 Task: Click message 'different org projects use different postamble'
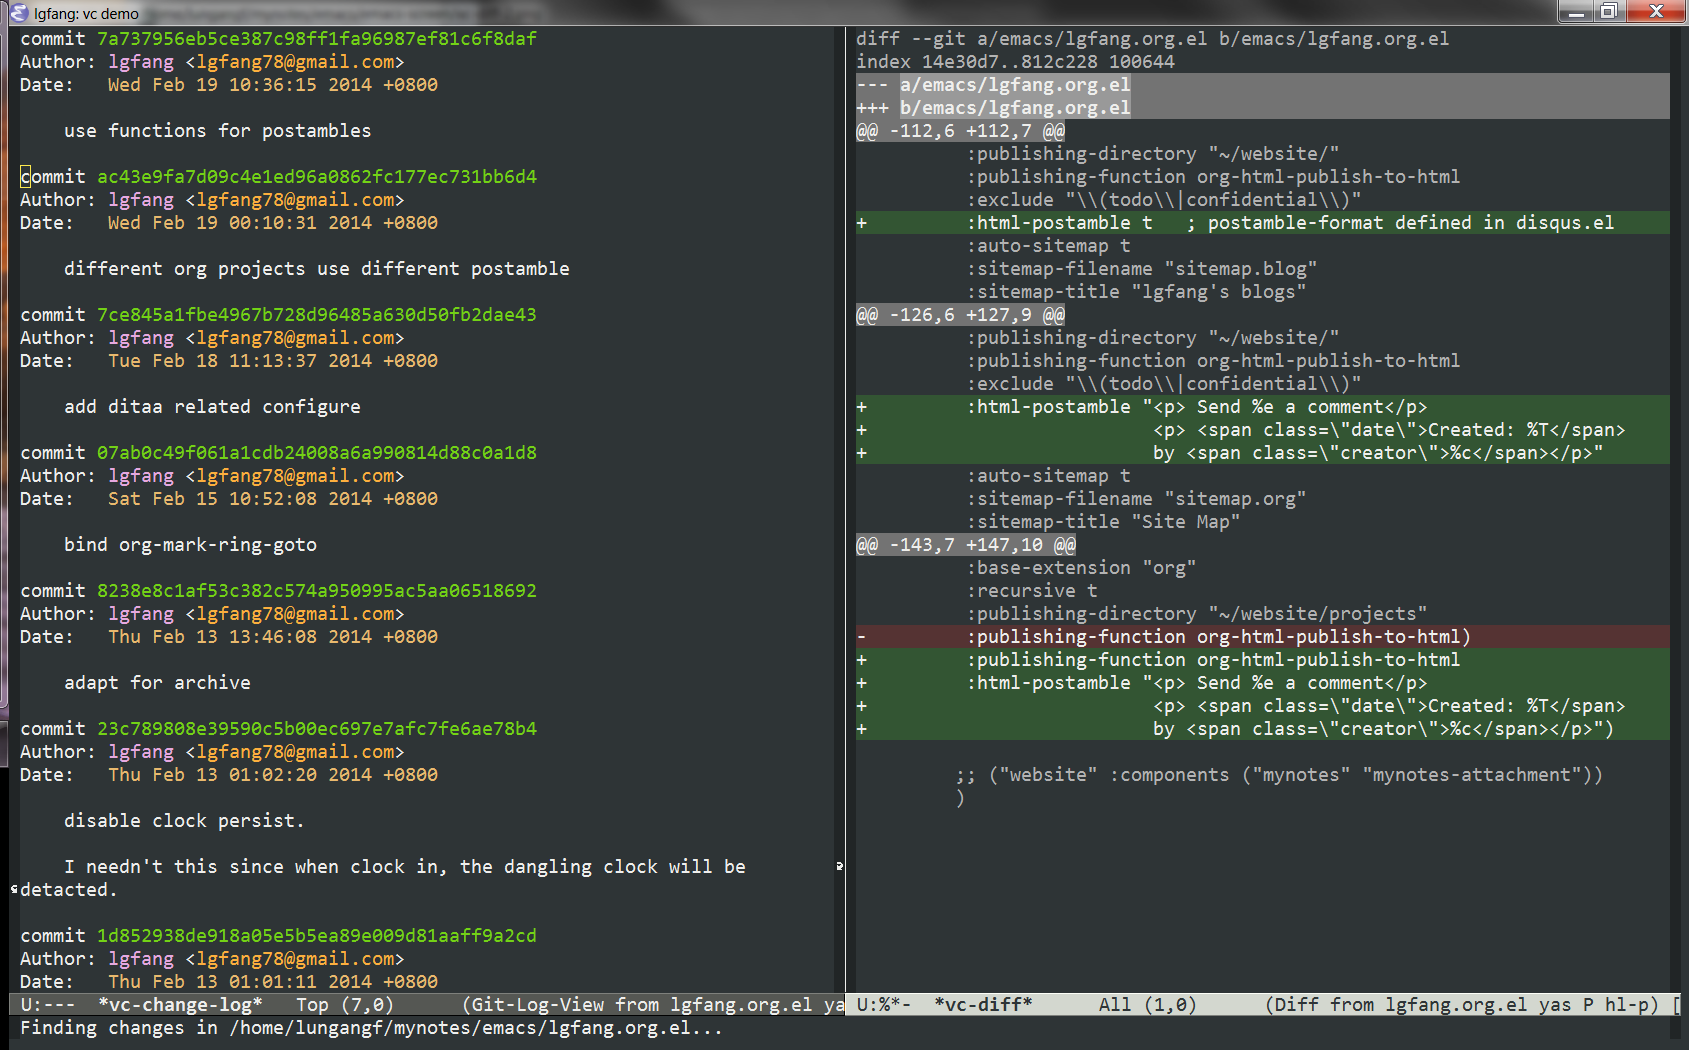[317, 269]
